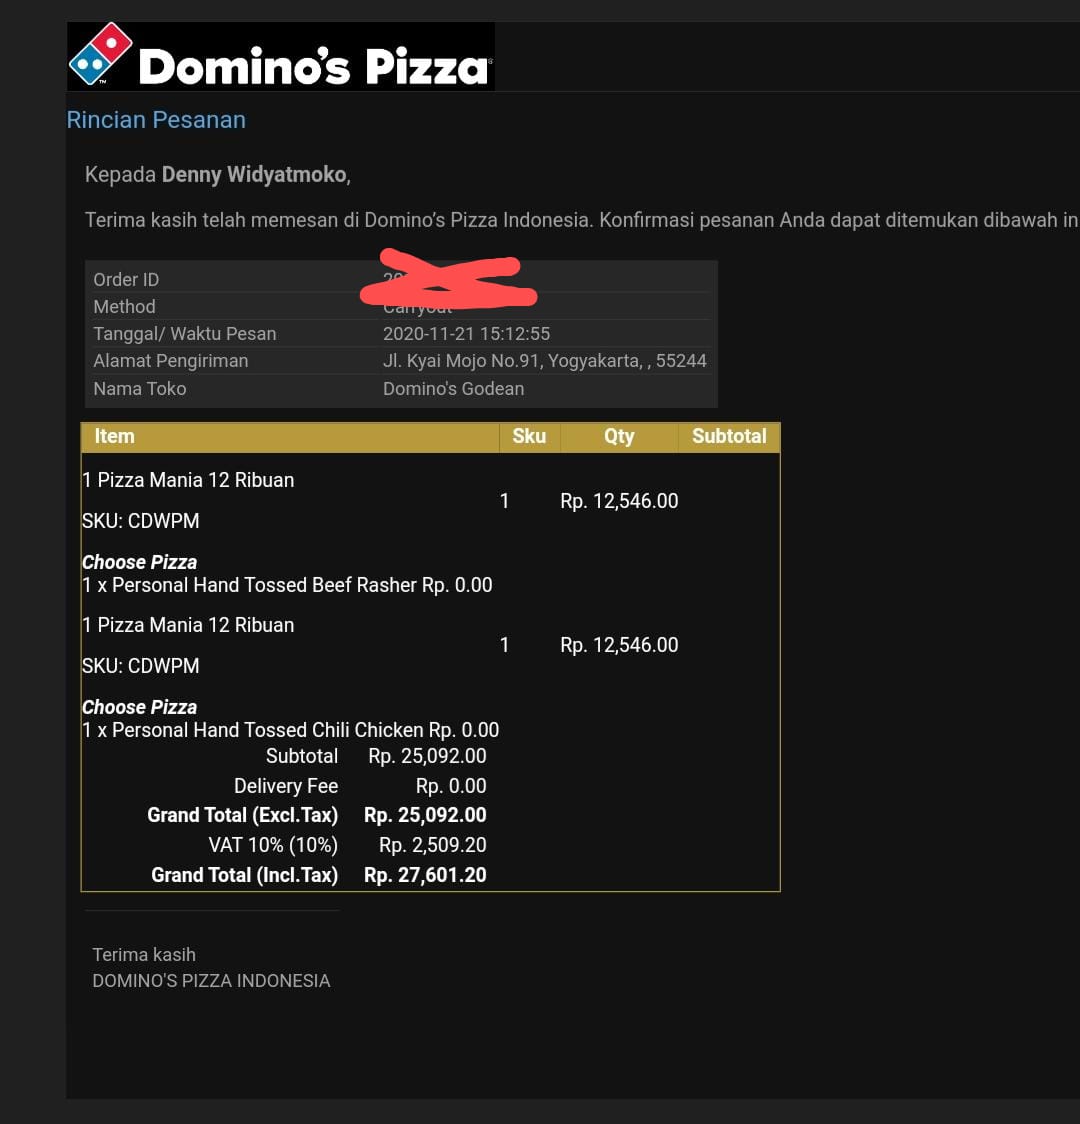
Task: Click 'Personal Hand Tossed Beef Rasher' line
Action: click(287, 585)
